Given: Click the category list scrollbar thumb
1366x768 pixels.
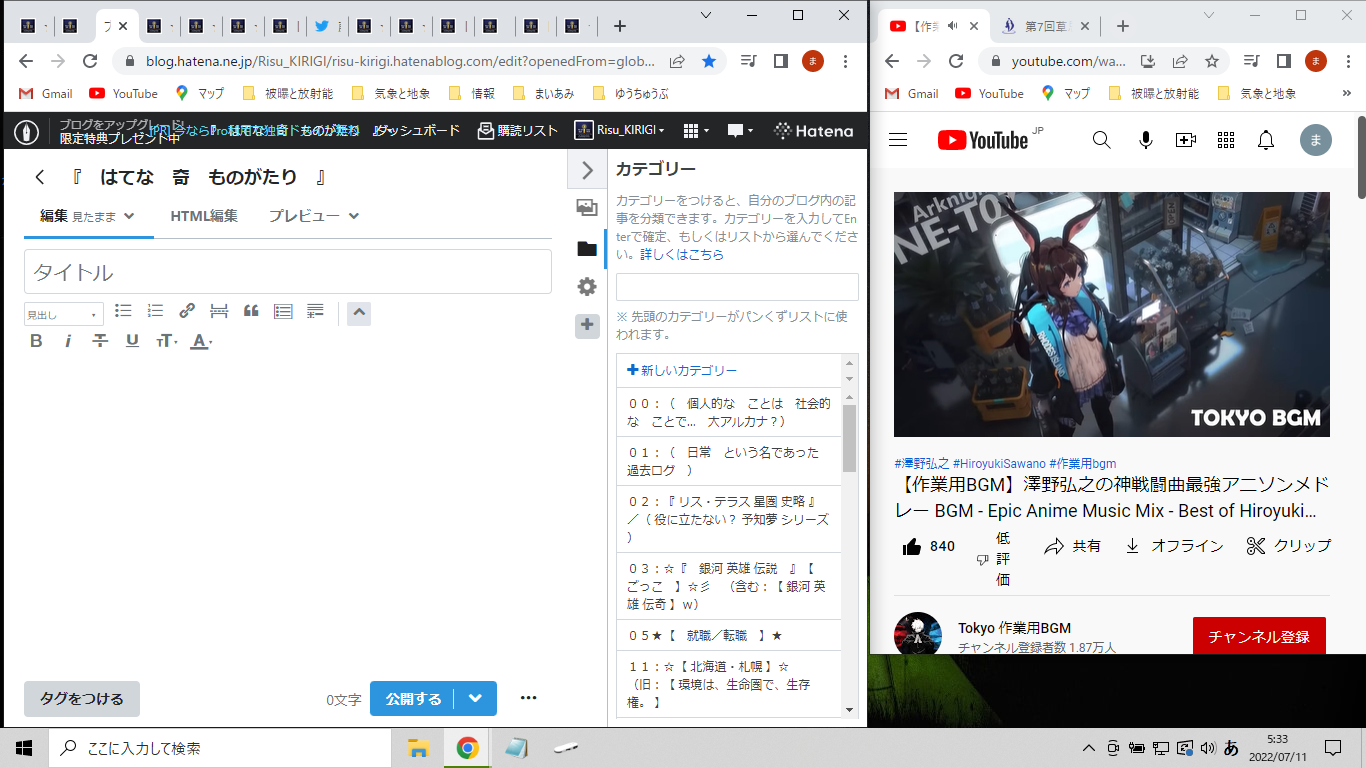Looking at the screenshot, I should (x=850, y=438).
